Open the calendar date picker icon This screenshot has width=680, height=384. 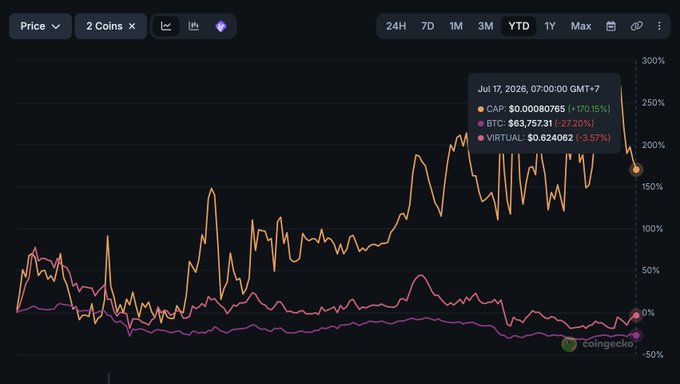(611, 26)
